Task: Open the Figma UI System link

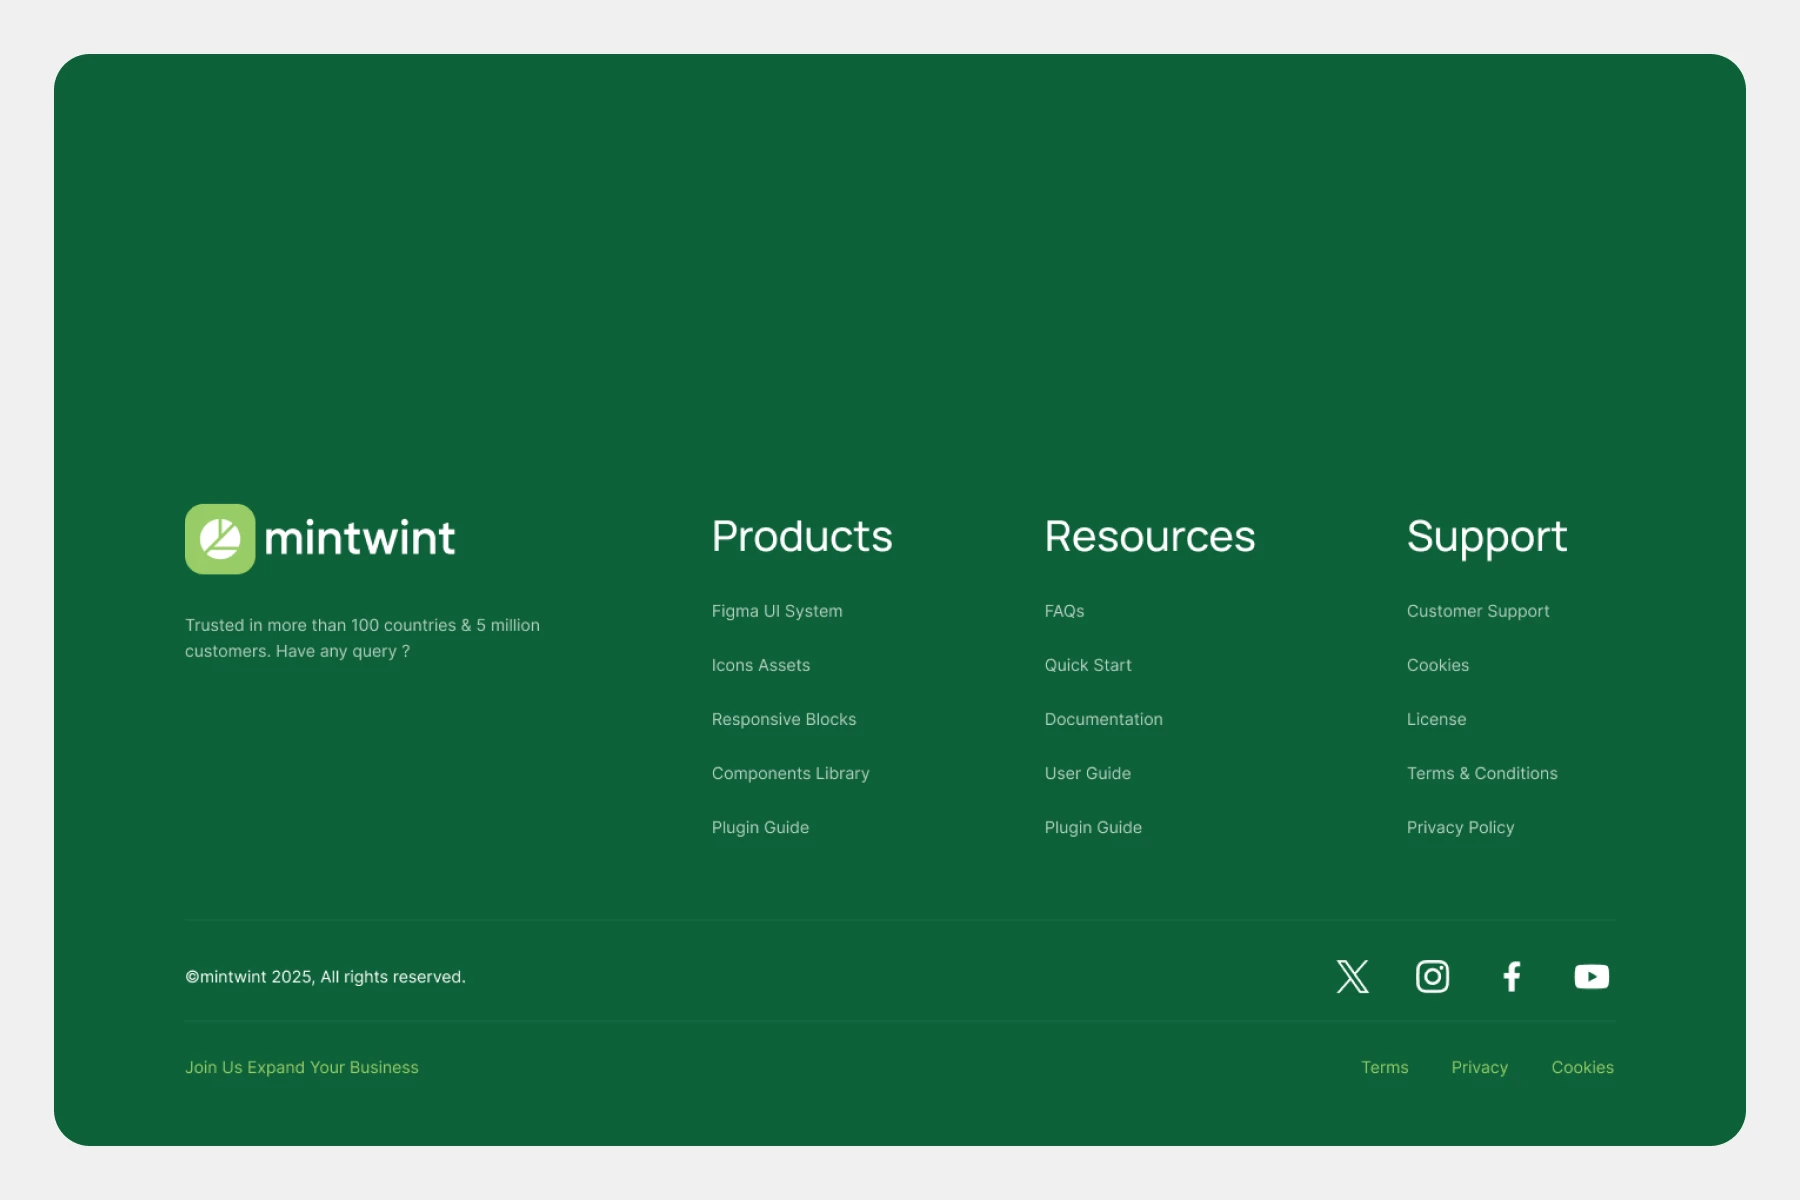Action: [x=776, y=611]
